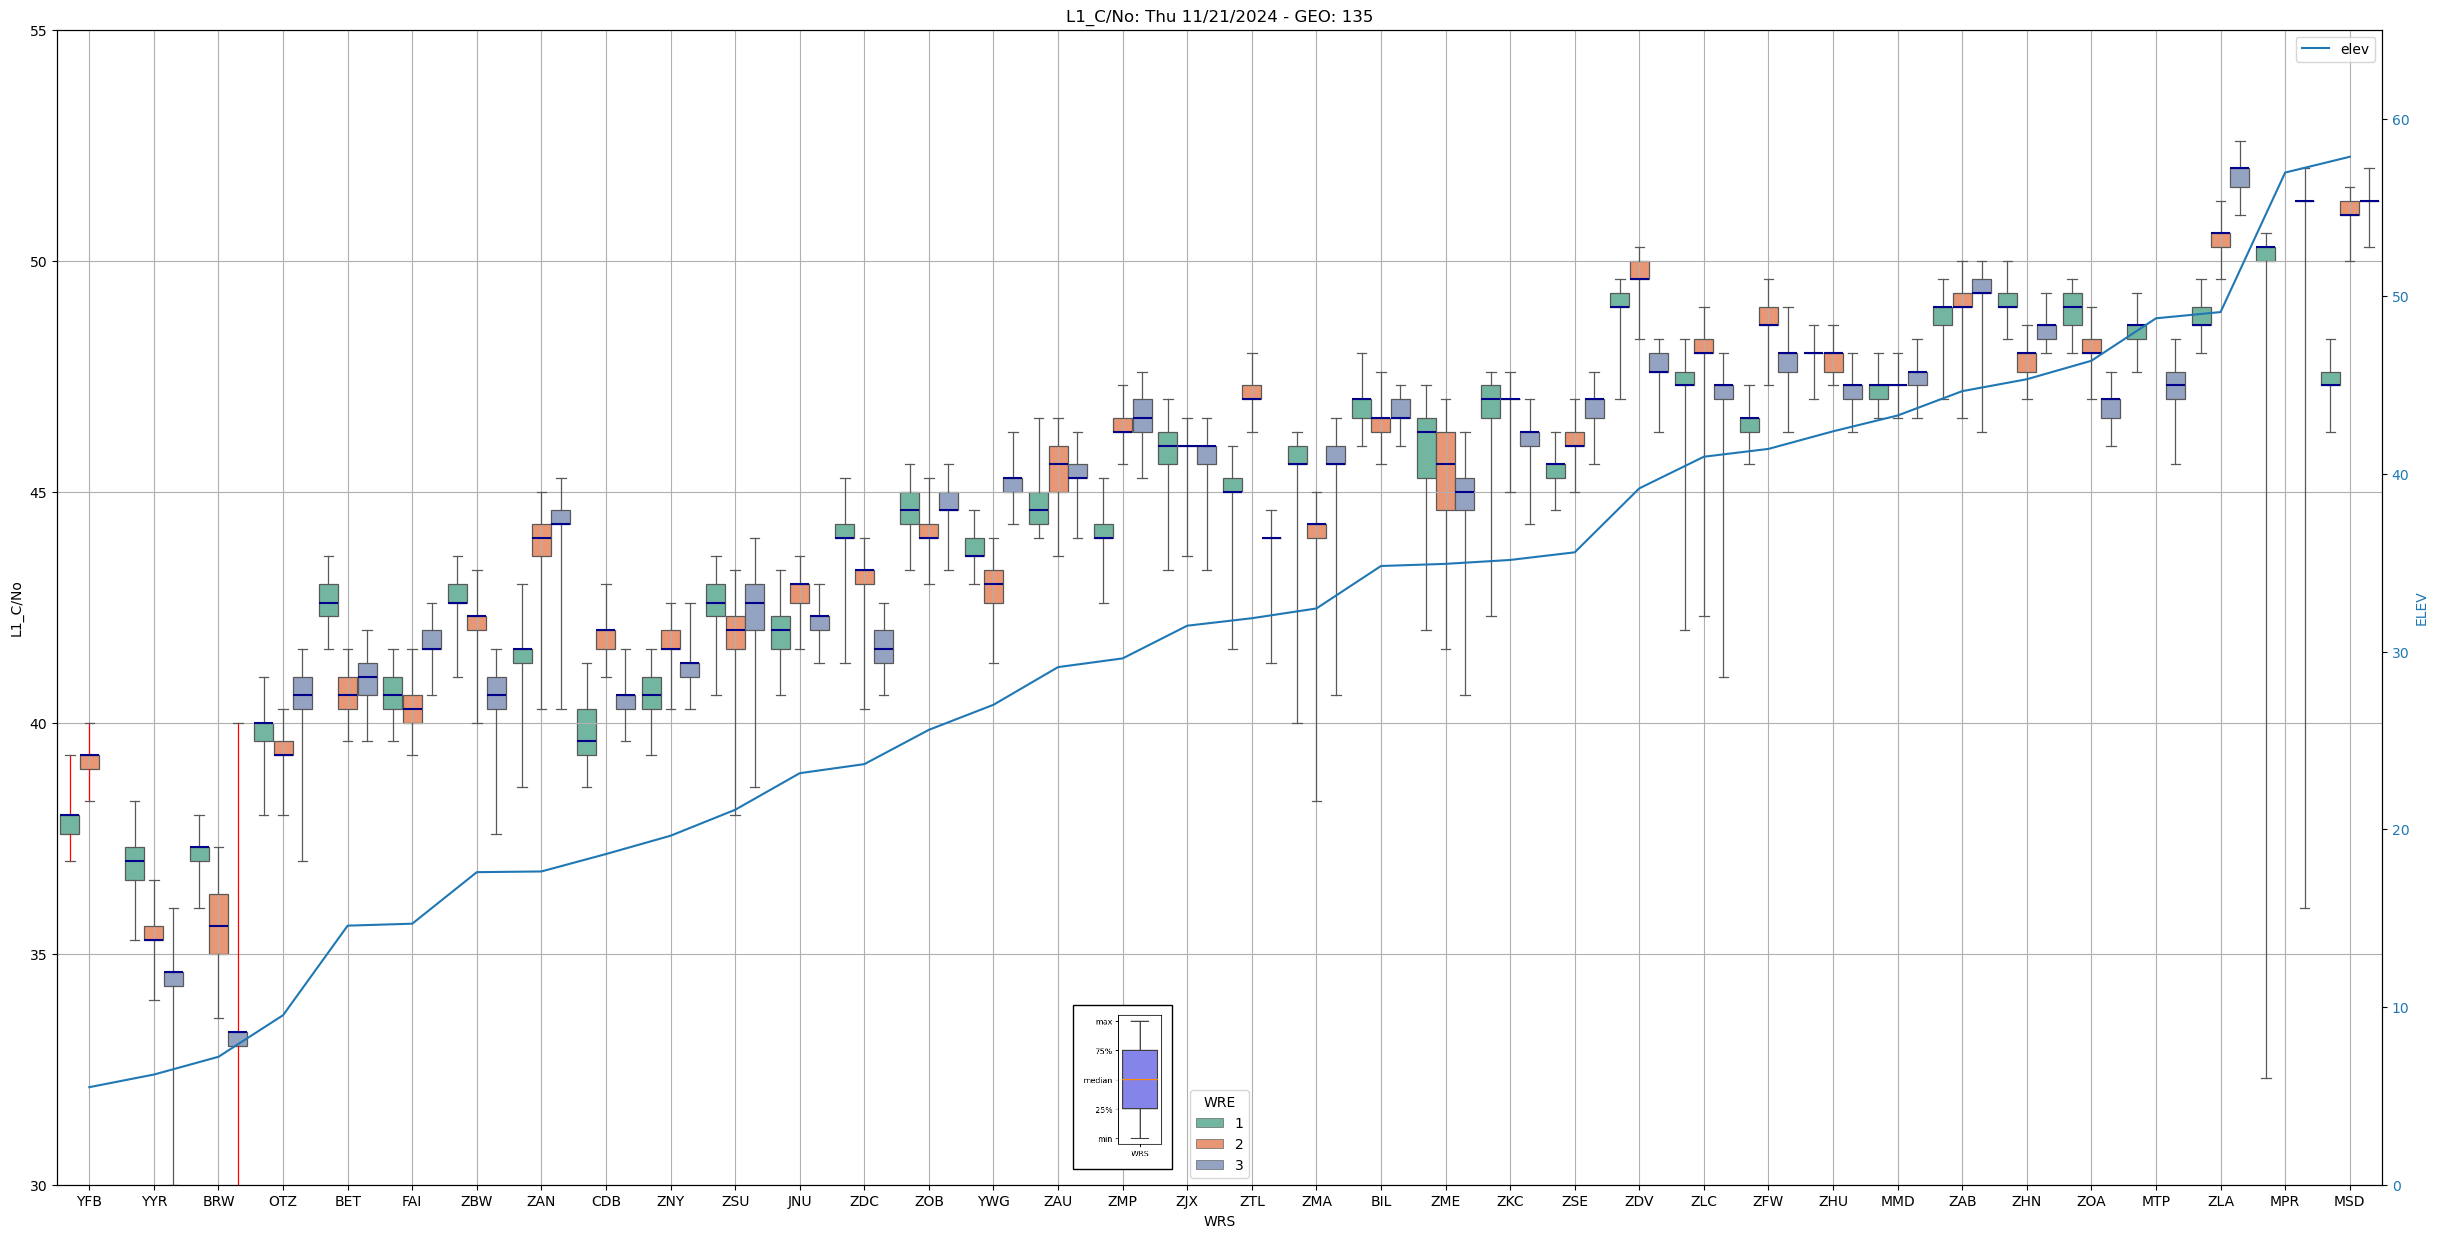
Task: Click the blue-gray WRE 3 legend swatch
Action: (1209, 1165)
